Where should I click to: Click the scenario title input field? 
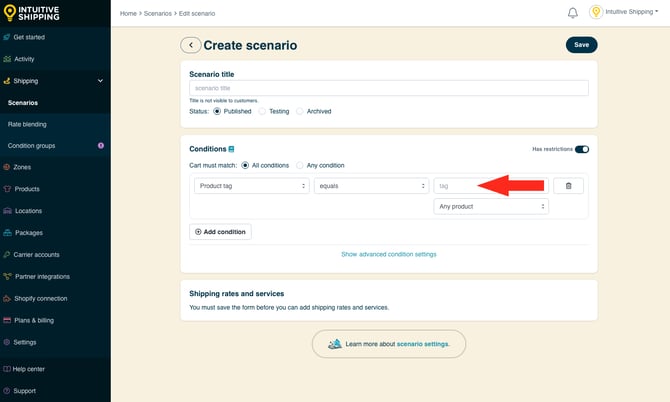click(388, 88)
